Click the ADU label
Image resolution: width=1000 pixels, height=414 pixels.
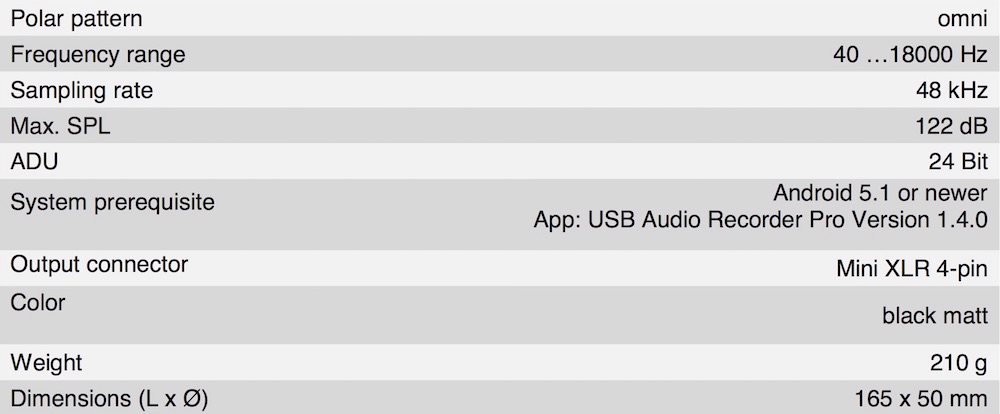[34, 162]
